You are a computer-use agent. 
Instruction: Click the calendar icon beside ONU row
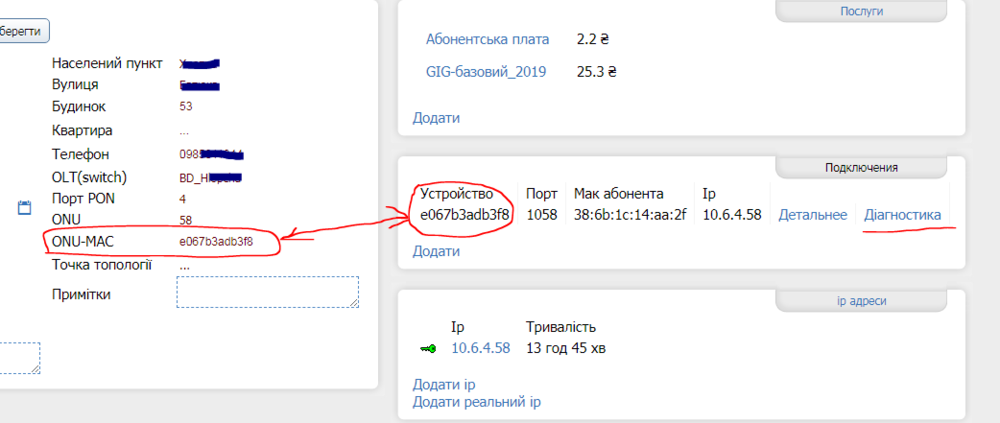(25, 208)
